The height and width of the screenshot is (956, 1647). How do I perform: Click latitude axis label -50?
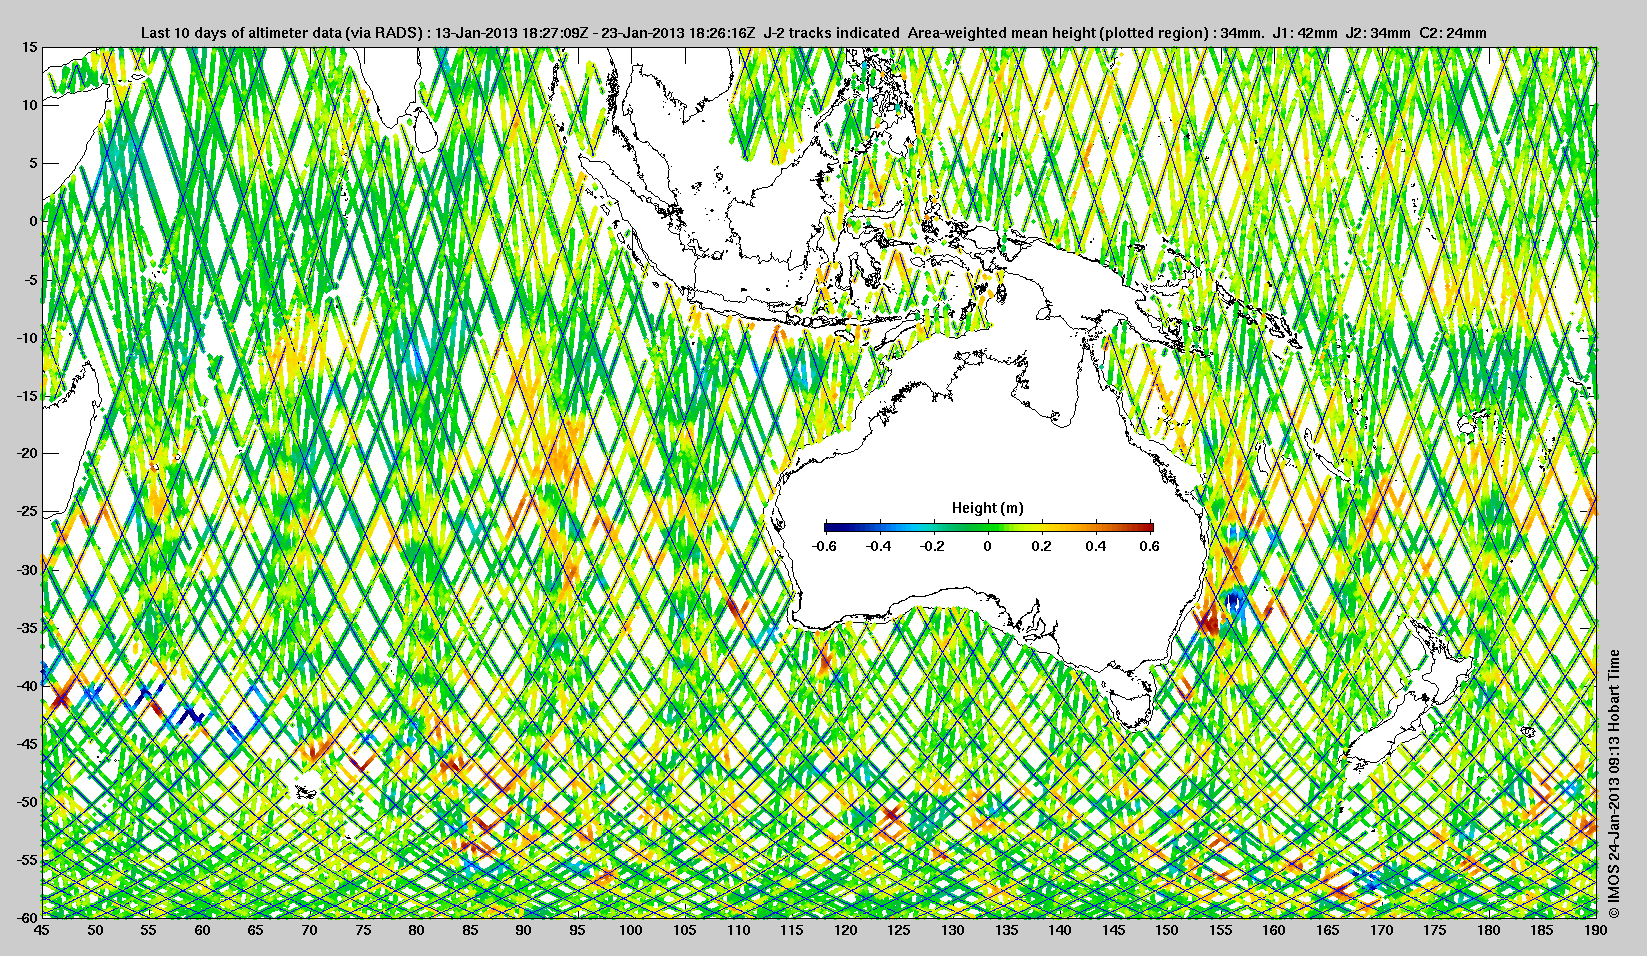coord(27,802)
